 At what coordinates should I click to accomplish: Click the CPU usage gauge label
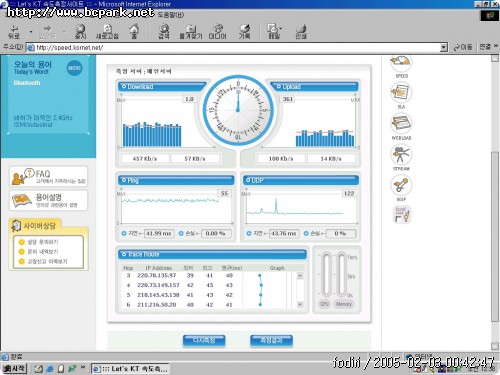pyautogui.click(x=324, y=304)
